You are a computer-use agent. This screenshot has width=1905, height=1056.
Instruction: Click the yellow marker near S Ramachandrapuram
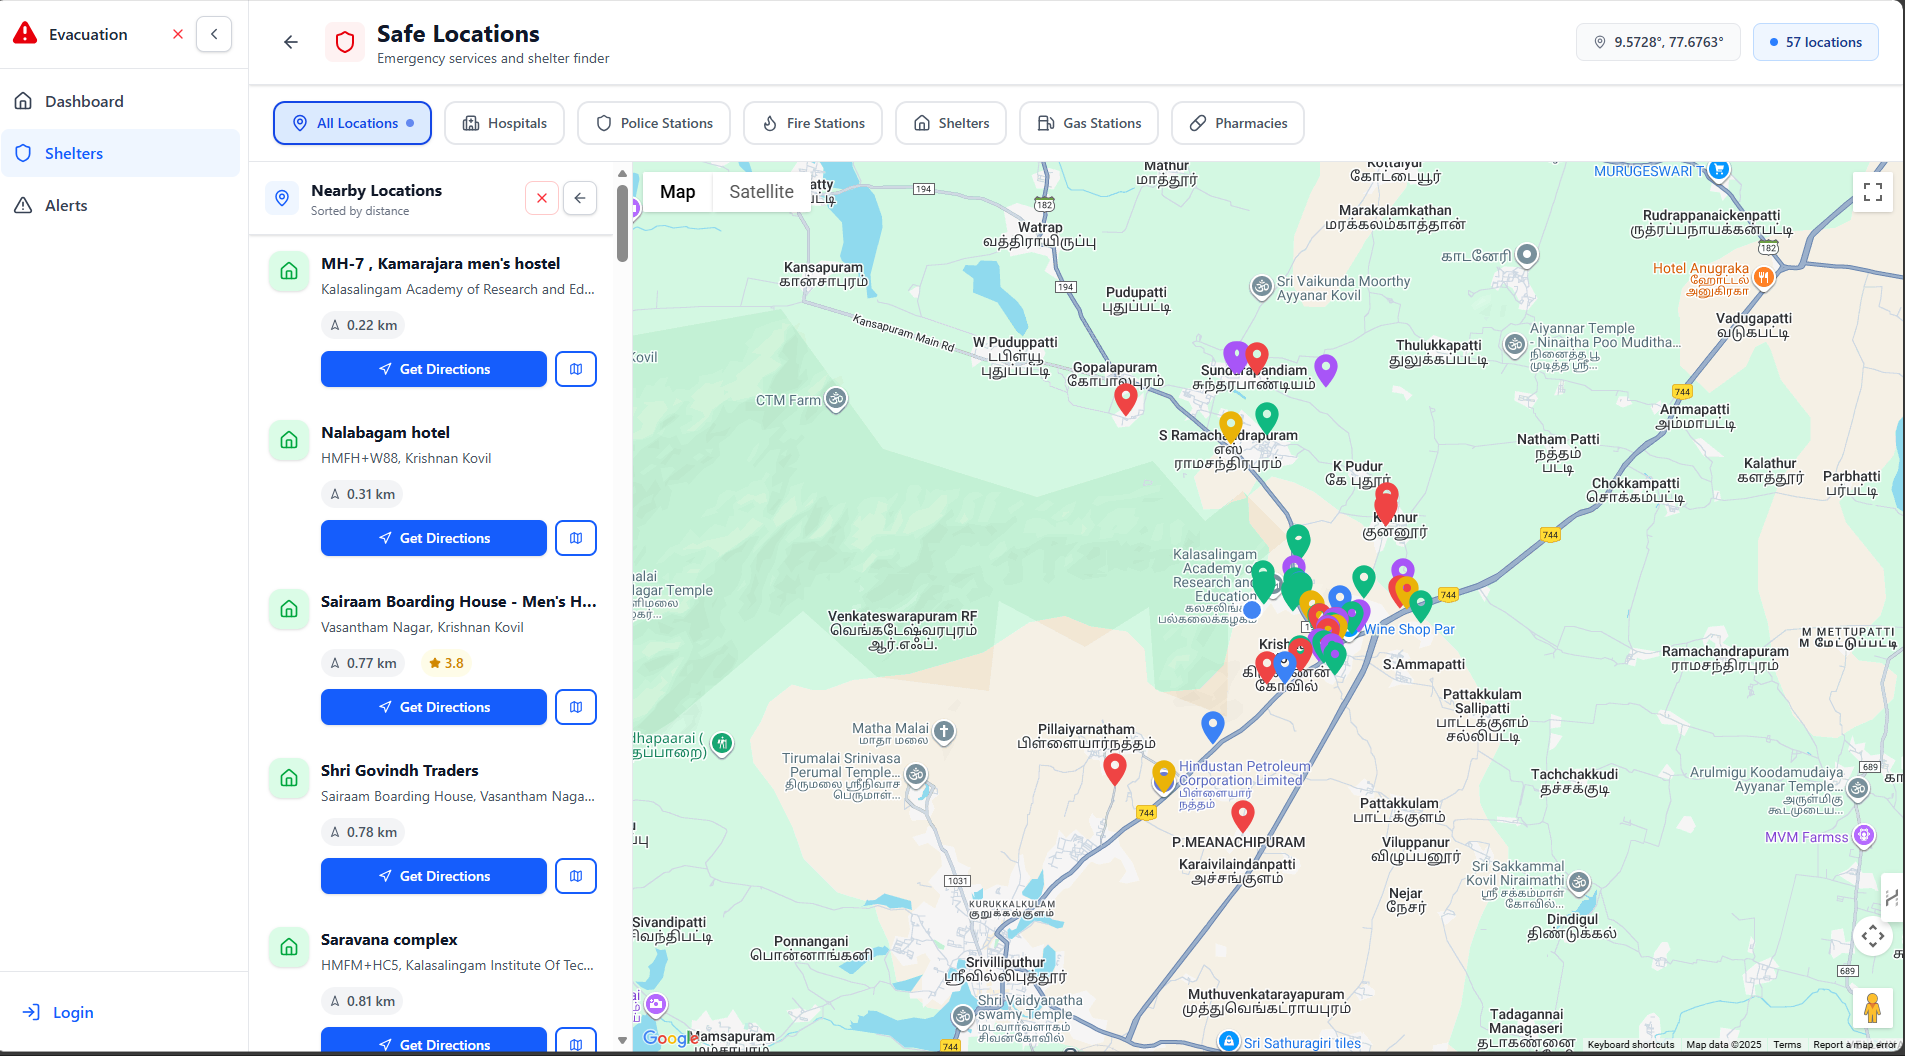tap(1231, 427)
